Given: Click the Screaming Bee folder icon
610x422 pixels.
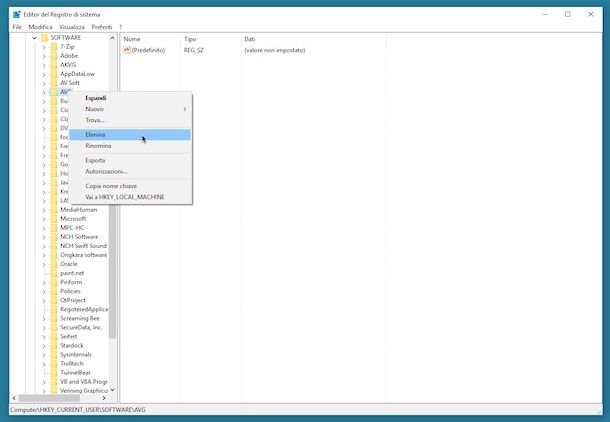Looking at the screenshot, I should pyautogui.click(x=54, y=318).
